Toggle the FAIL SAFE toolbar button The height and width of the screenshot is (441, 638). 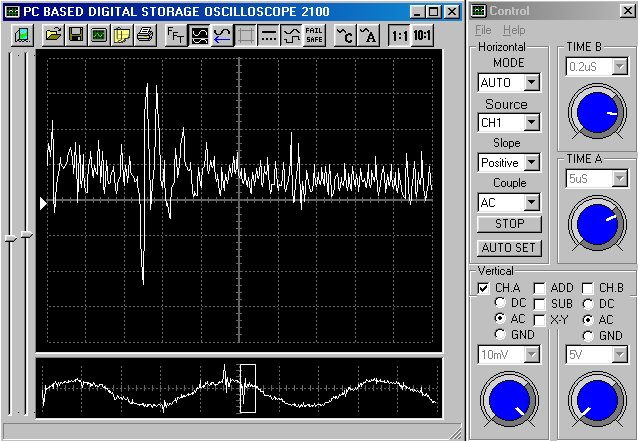point(314,35)
